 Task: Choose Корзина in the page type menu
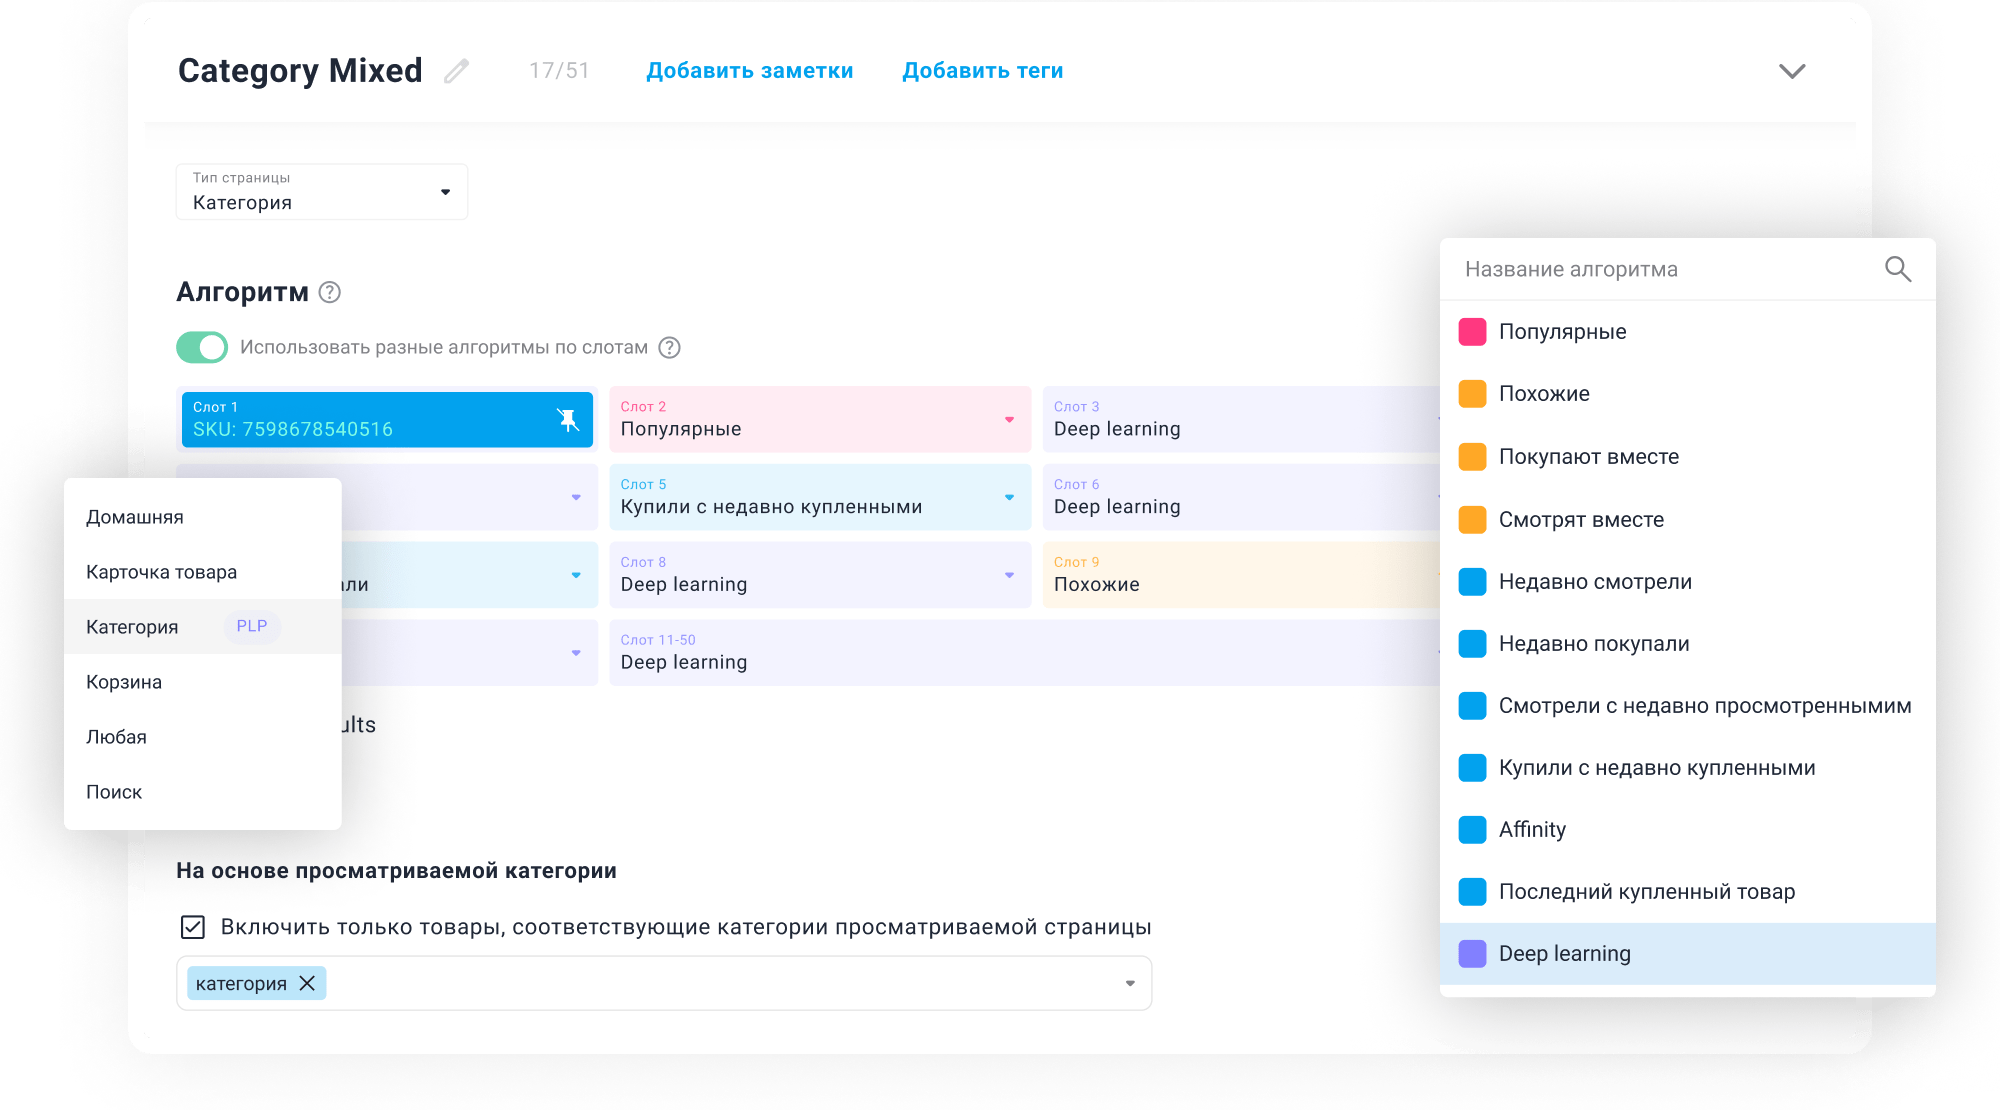pyautogui.click(x=124, y=682)
